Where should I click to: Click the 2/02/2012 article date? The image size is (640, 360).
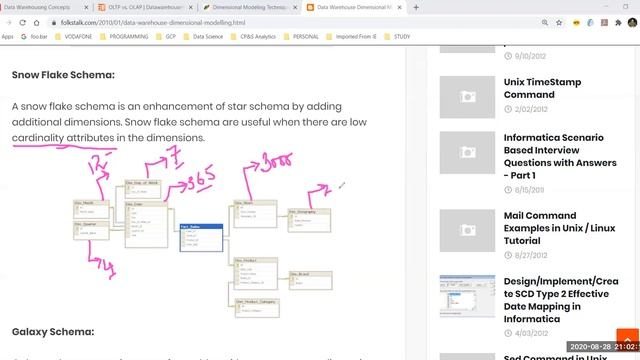click(531, 109)
